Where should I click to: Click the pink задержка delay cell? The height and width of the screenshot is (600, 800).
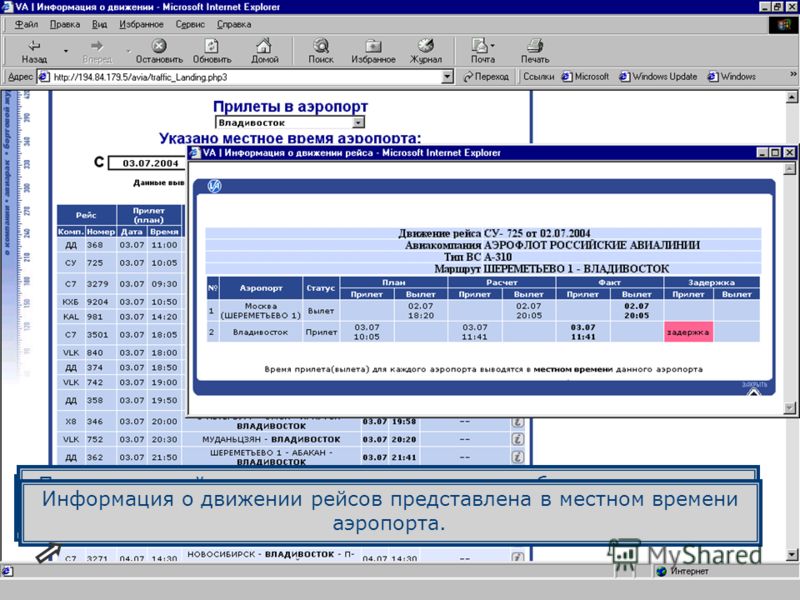[x=688, y=332]
